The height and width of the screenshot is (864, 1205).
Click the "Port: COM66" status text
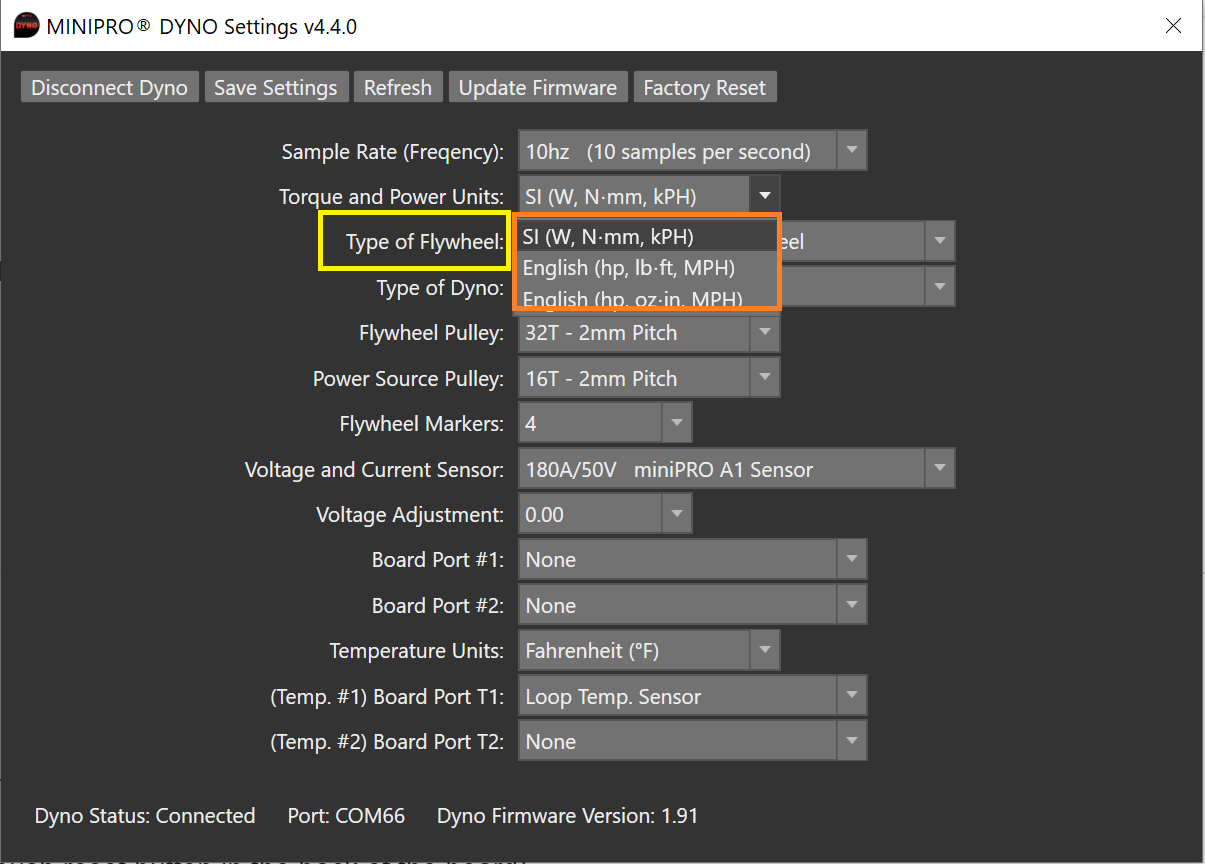click(346, 816)
